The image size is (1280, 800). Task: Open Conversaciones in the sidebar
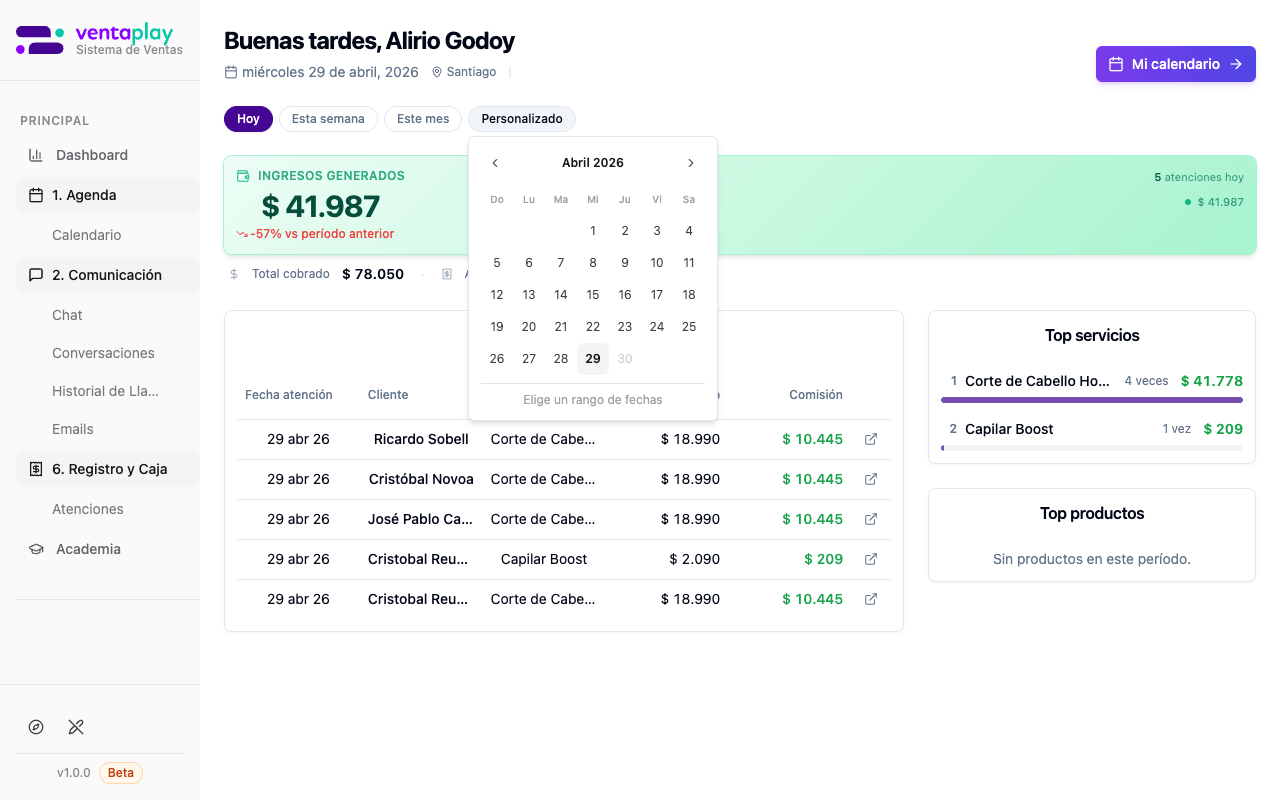pyautogui.click(x=103, y=353)
